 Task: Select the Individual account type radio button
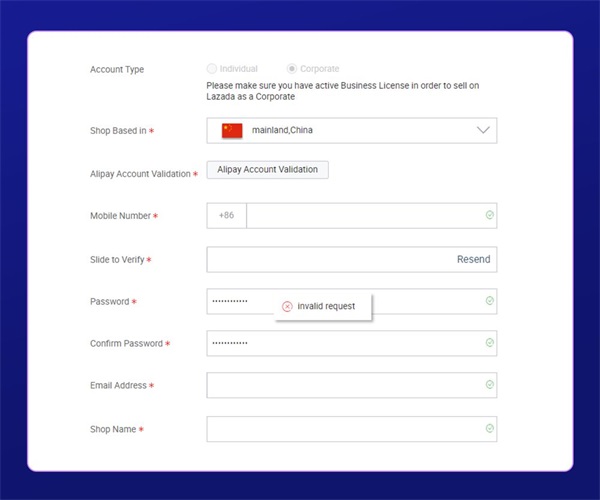pyautogui.click(x=211, y=69)
